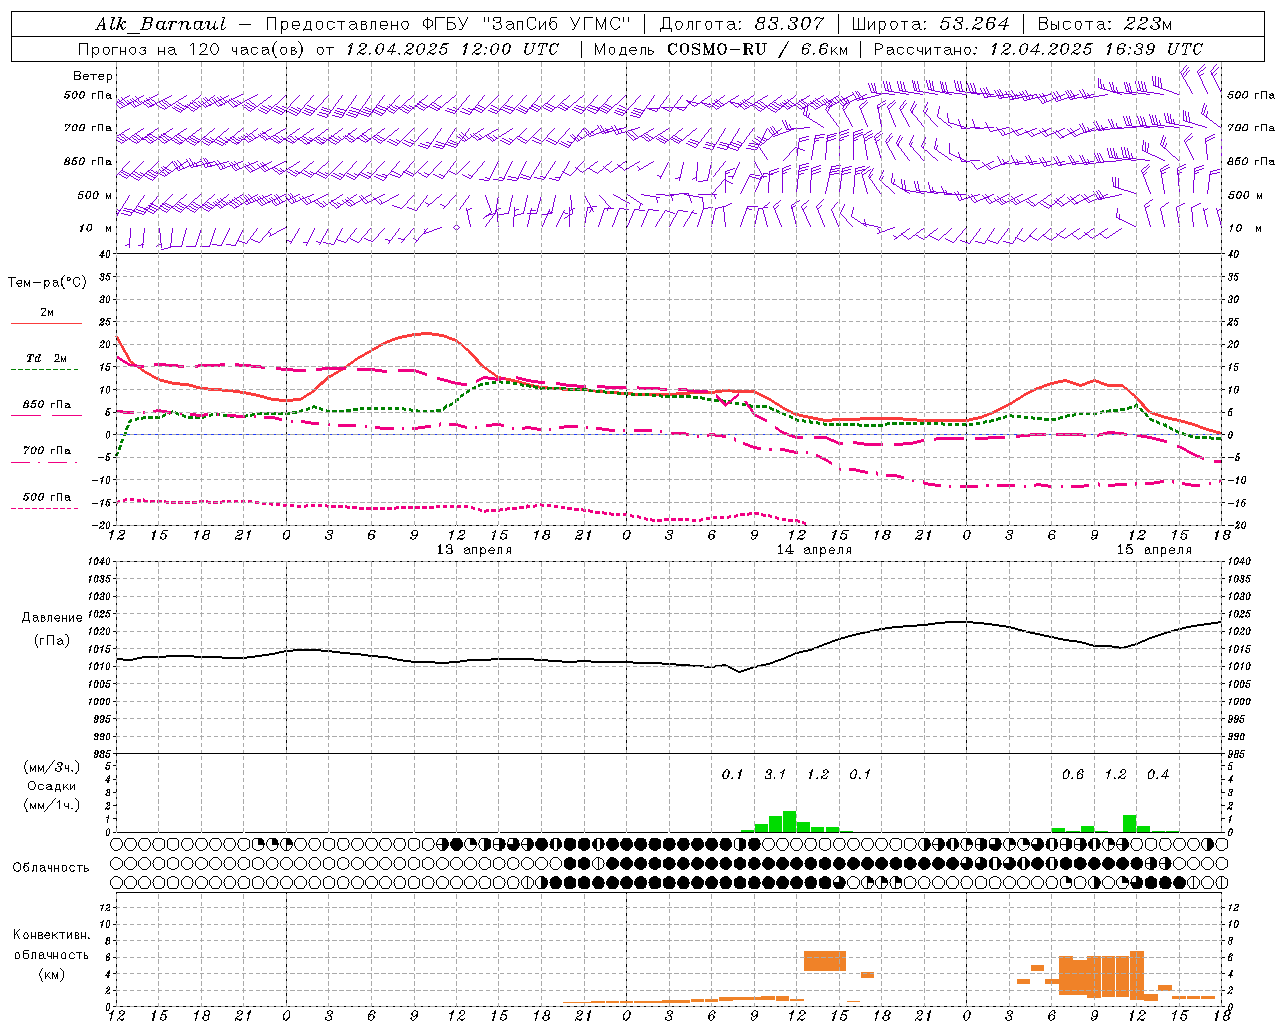Click the 14 апреля date label
This screenshot has height=1024, width=1280.
(814, 550)
